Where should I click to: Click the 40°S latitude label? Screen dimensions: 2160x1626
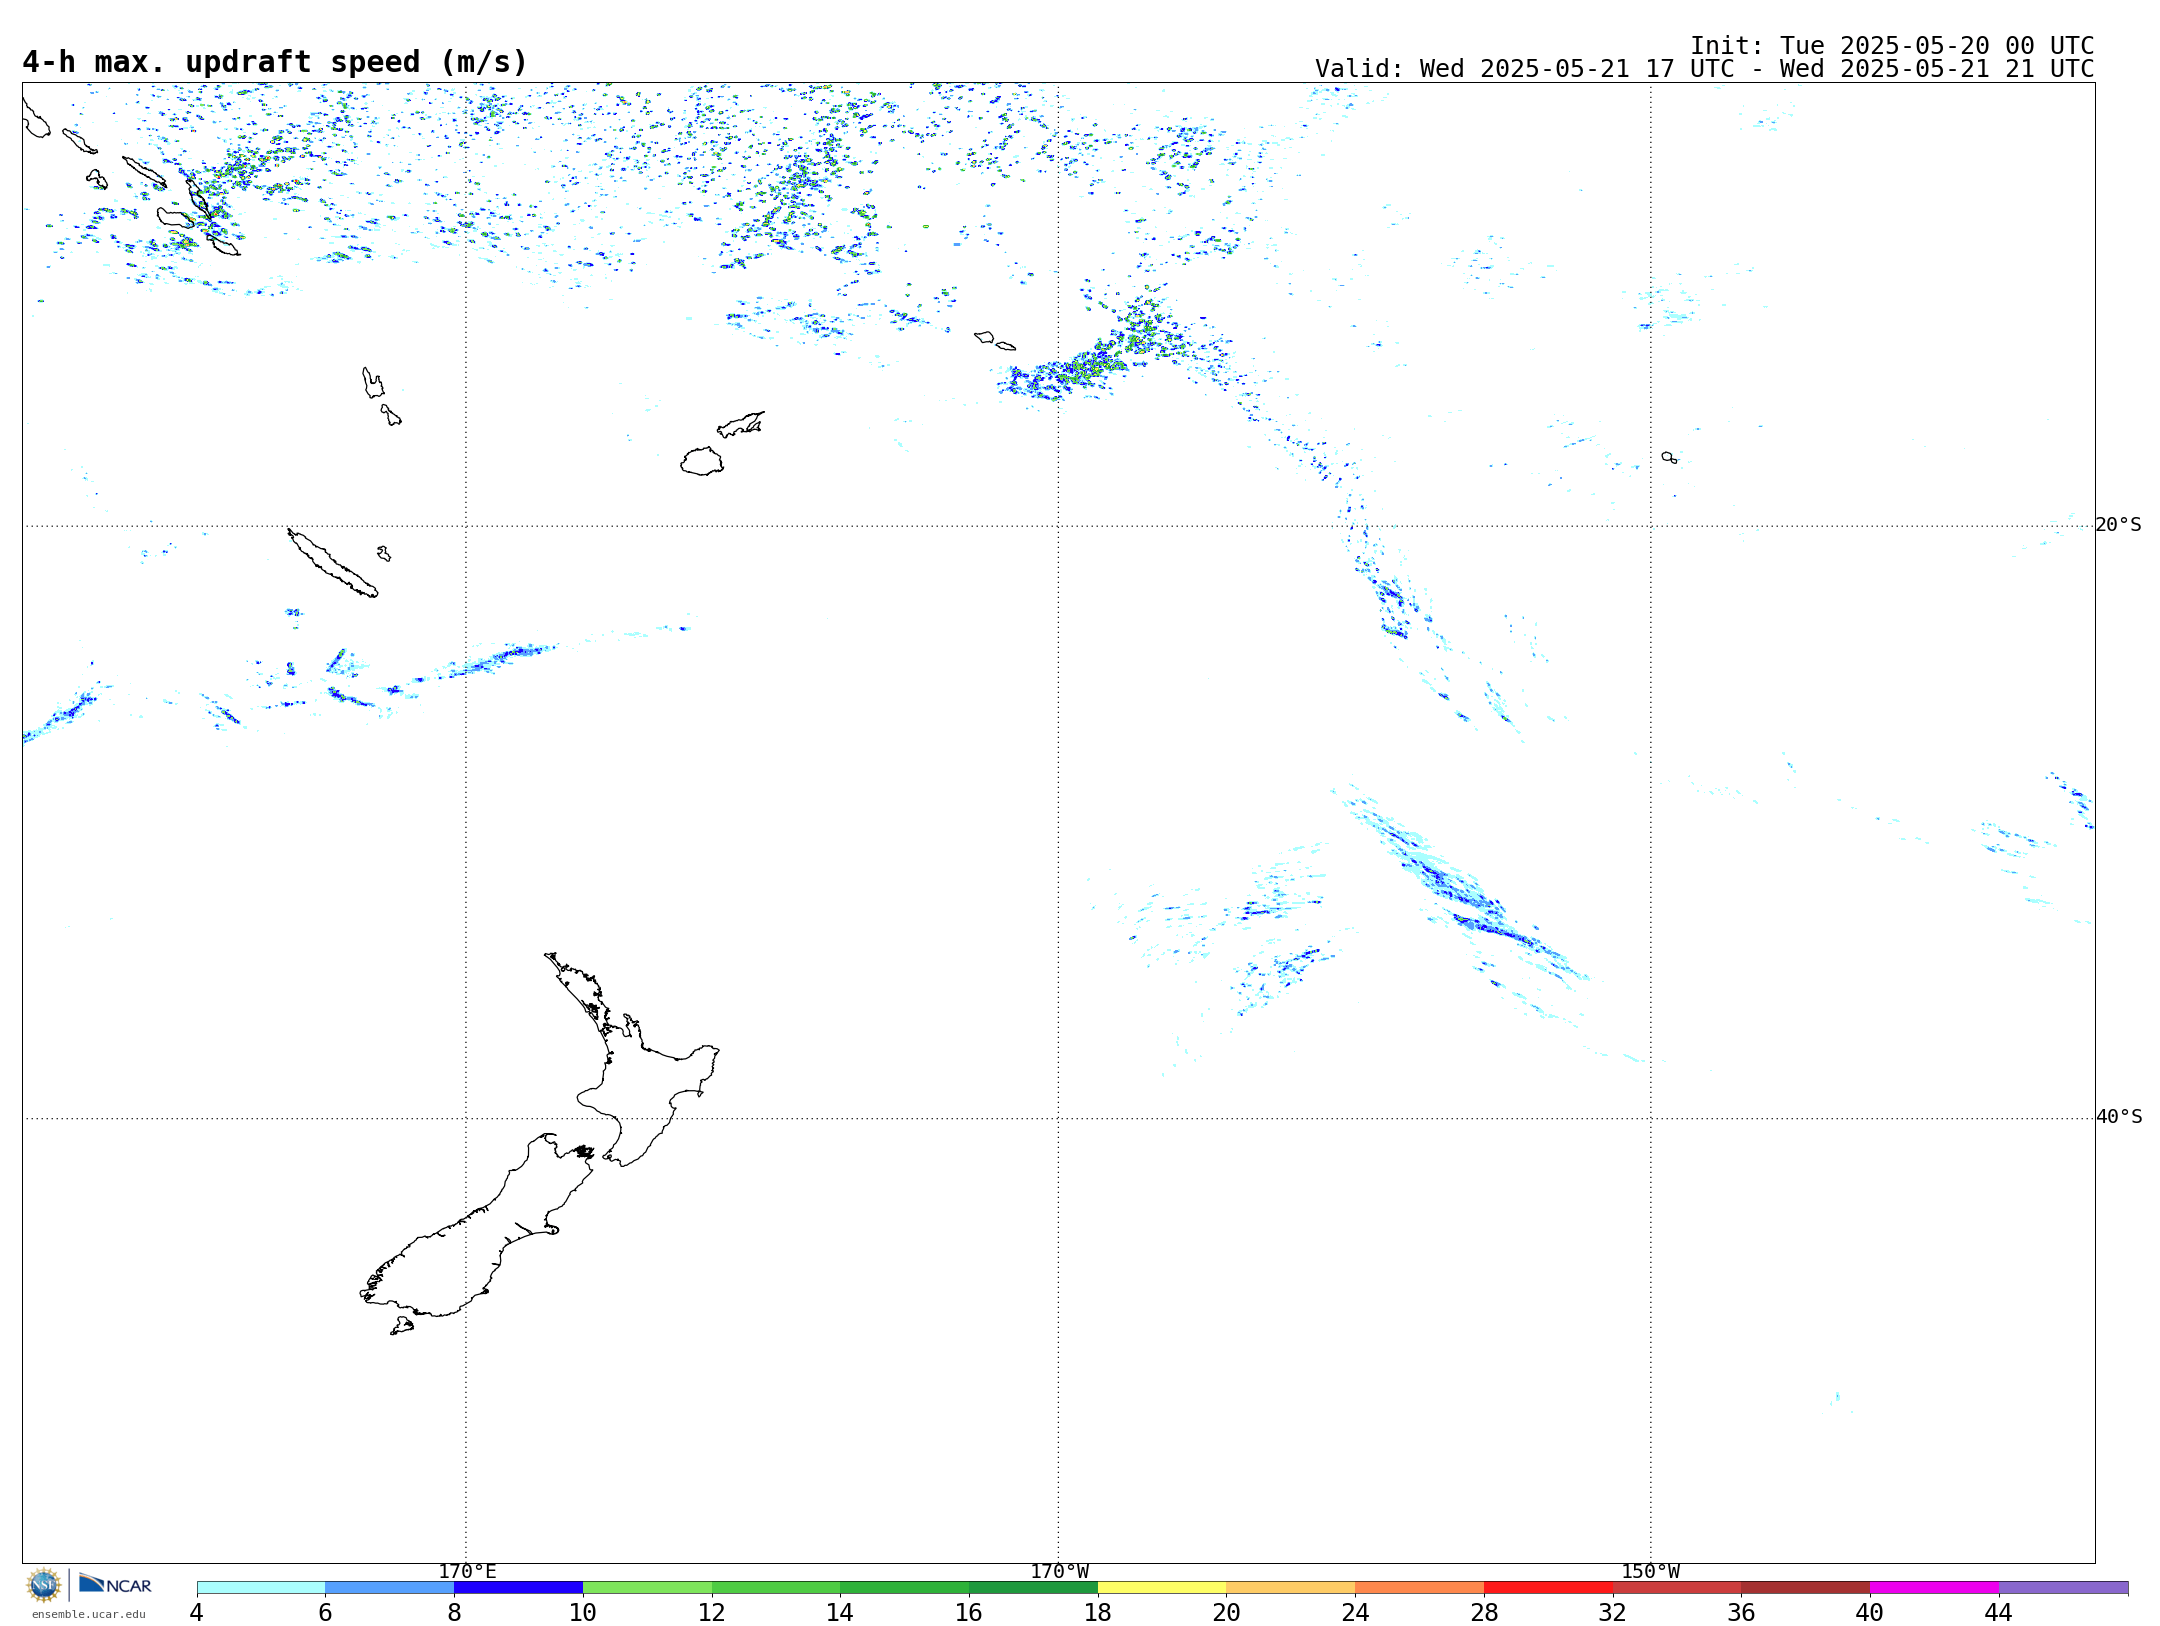[2119, 1117]
